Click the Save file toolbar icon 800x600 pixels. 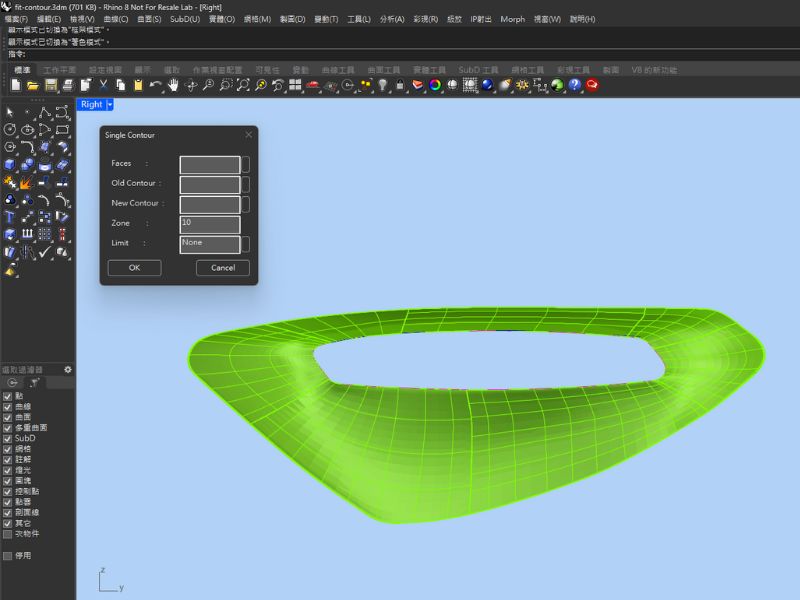tap(51, 86)
